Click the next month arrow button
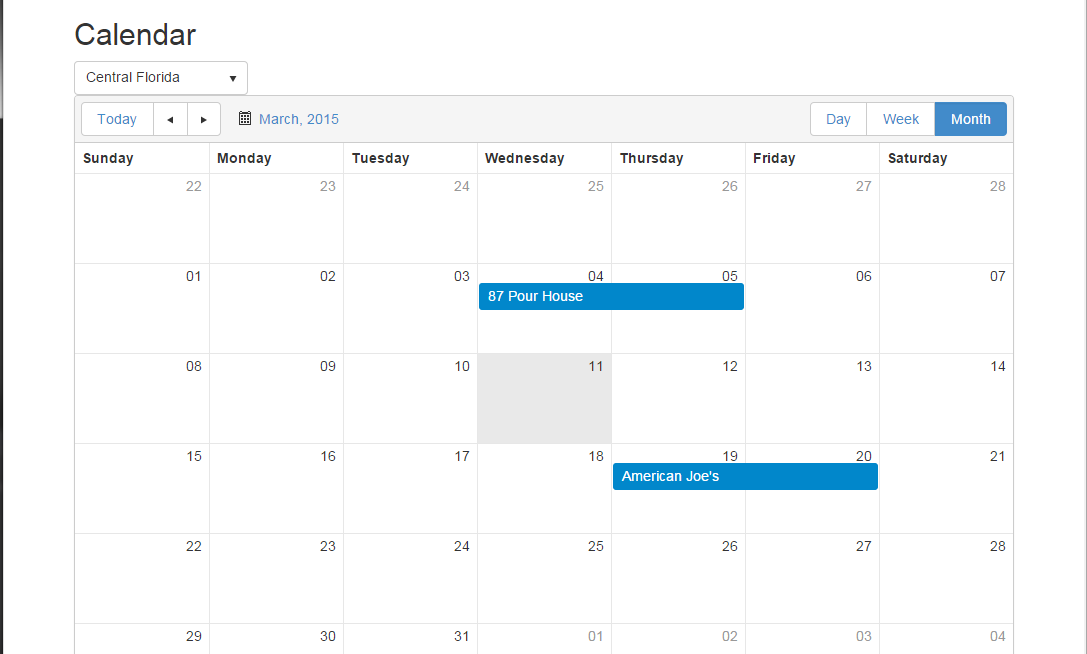Viewport: 1087px width, 654px height. point(204,119)
